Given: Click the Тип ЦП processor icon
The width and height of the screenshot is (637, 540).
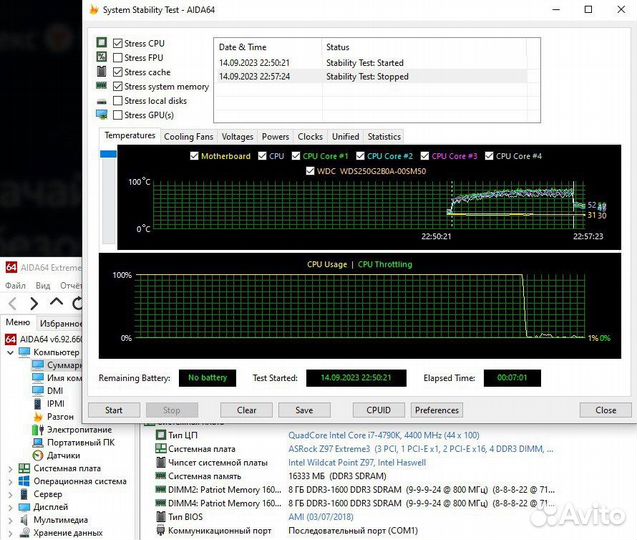Looking at the screenshot, I should pos(161,435).
